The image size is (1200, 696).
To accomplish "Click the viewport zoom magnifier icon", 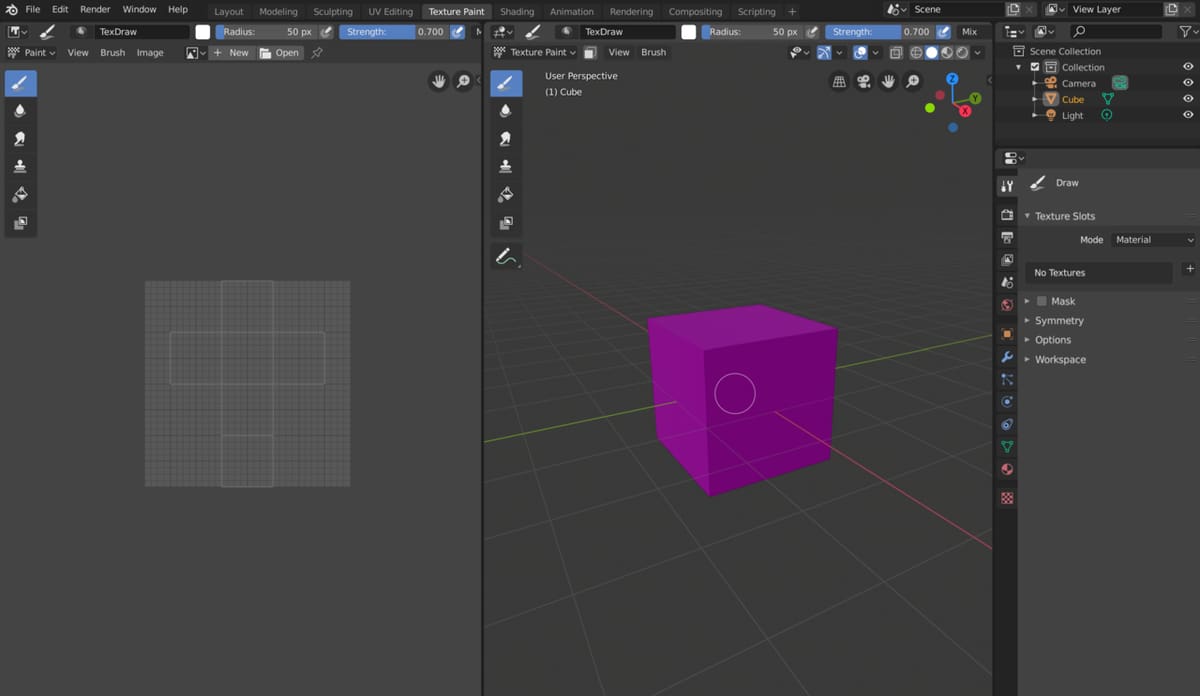I will point(913,82).
